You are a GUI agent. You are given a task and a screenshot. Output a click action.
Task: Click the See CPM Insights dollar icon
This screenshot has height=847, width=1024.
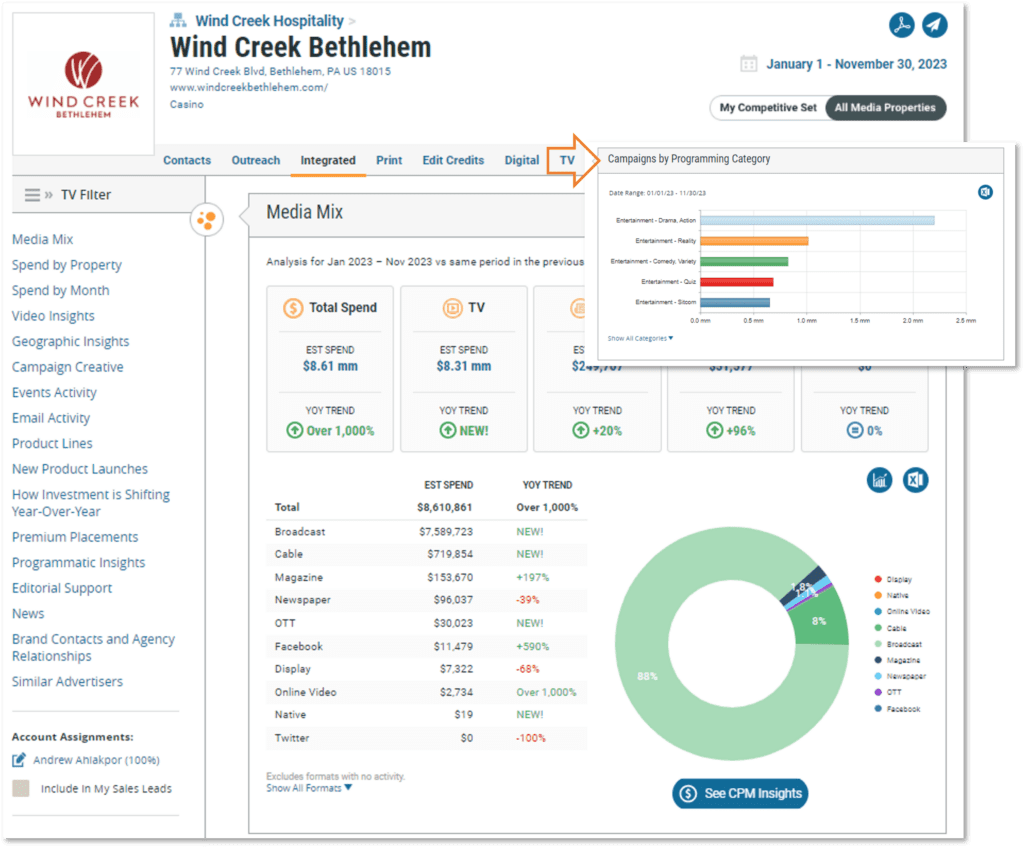click(x=688, y=793)
